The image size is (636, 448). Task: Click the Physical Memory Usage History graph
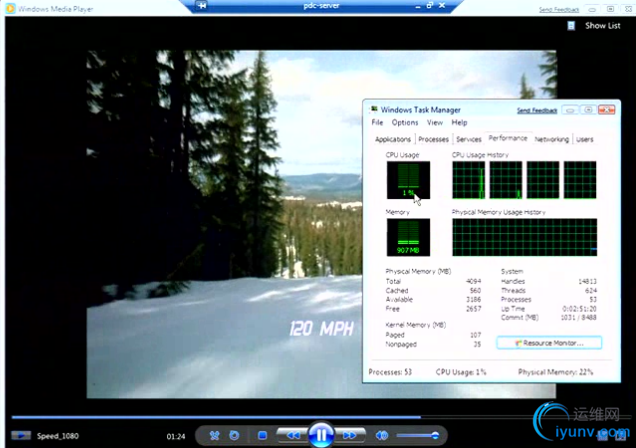pos(524,237)
